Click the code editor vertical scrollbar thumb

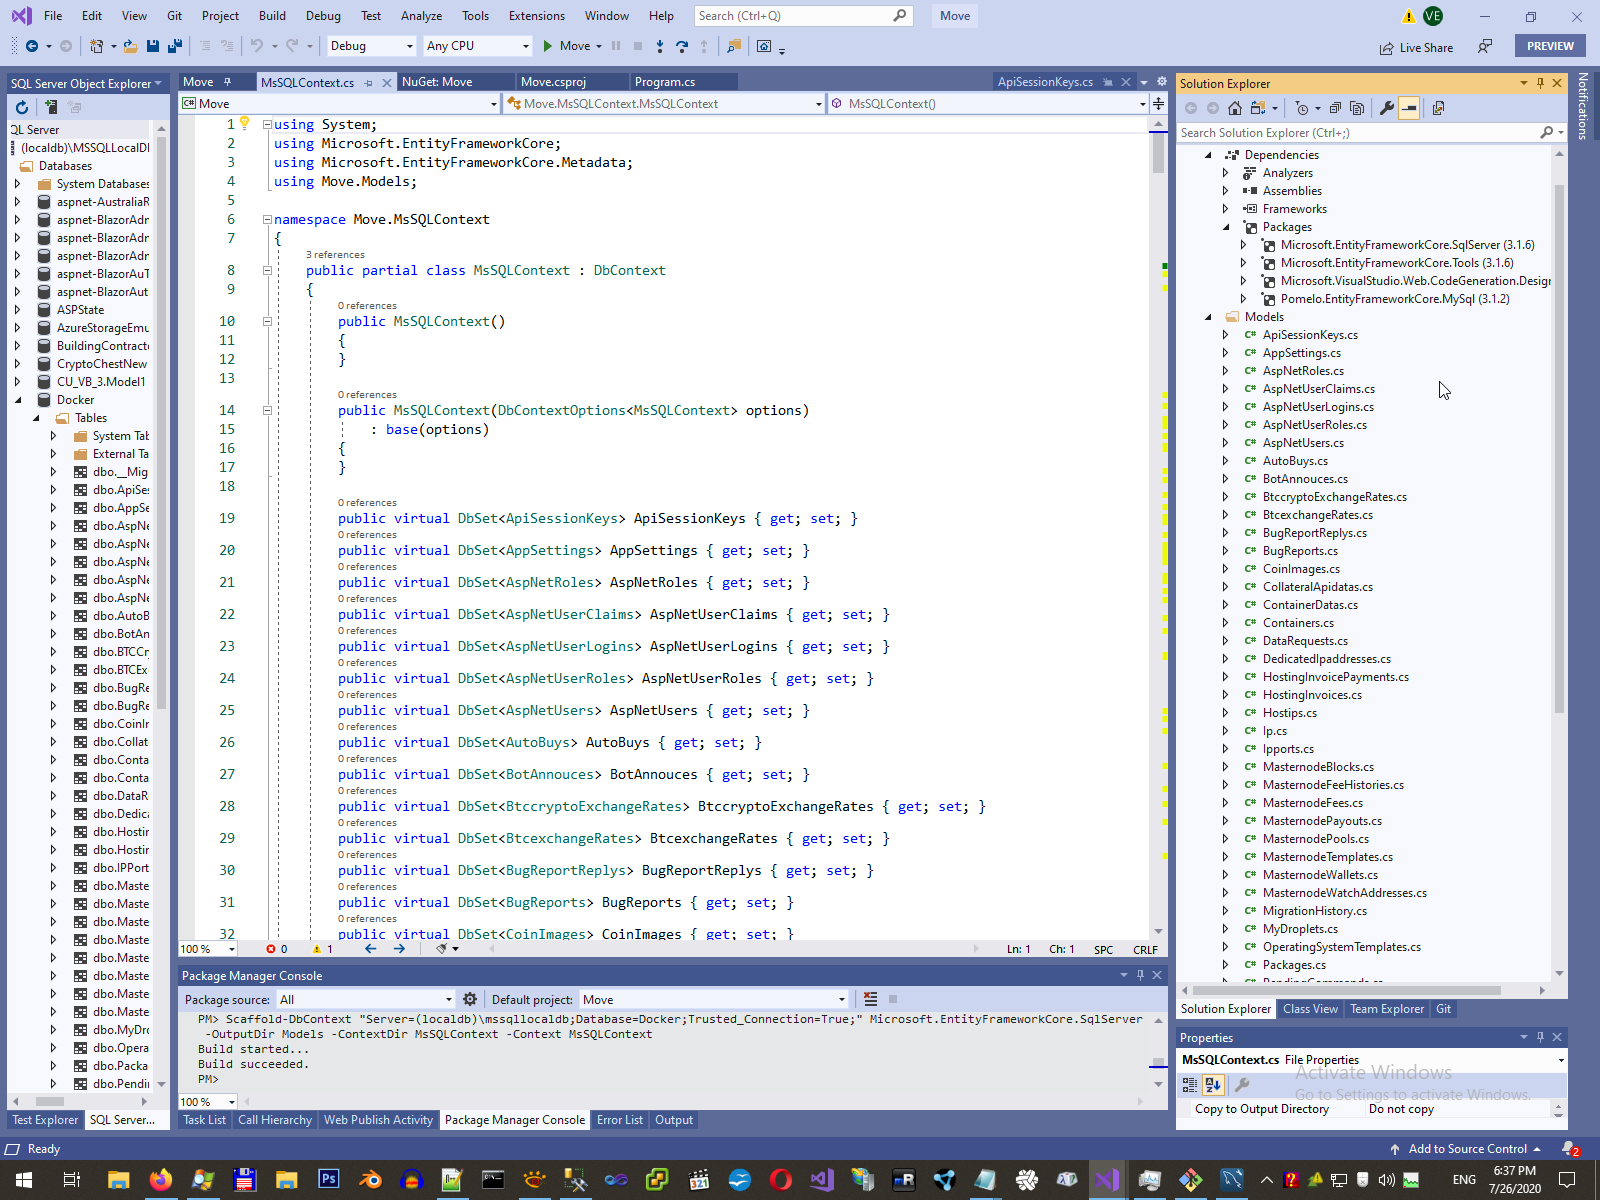(x=1158, y=155)
